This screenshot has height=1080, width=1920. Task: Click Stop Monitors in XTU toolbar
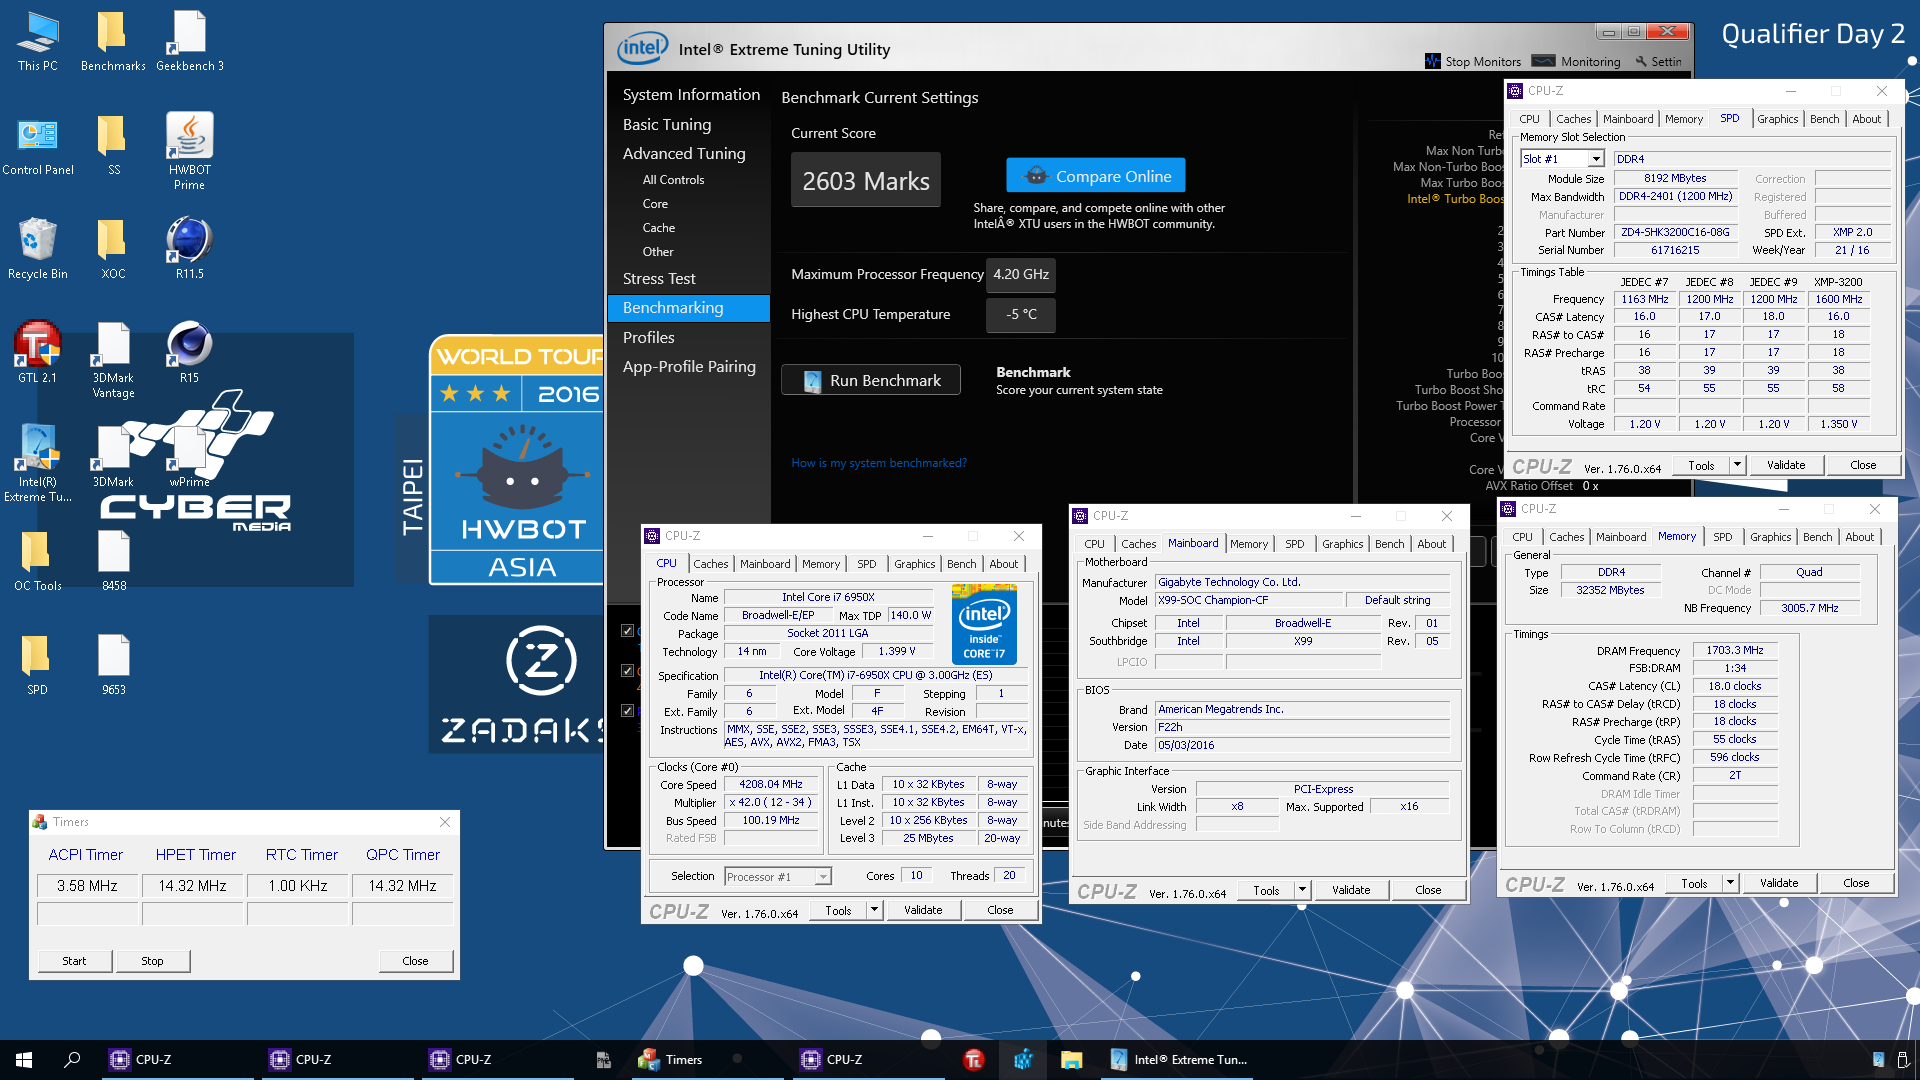1473,61
